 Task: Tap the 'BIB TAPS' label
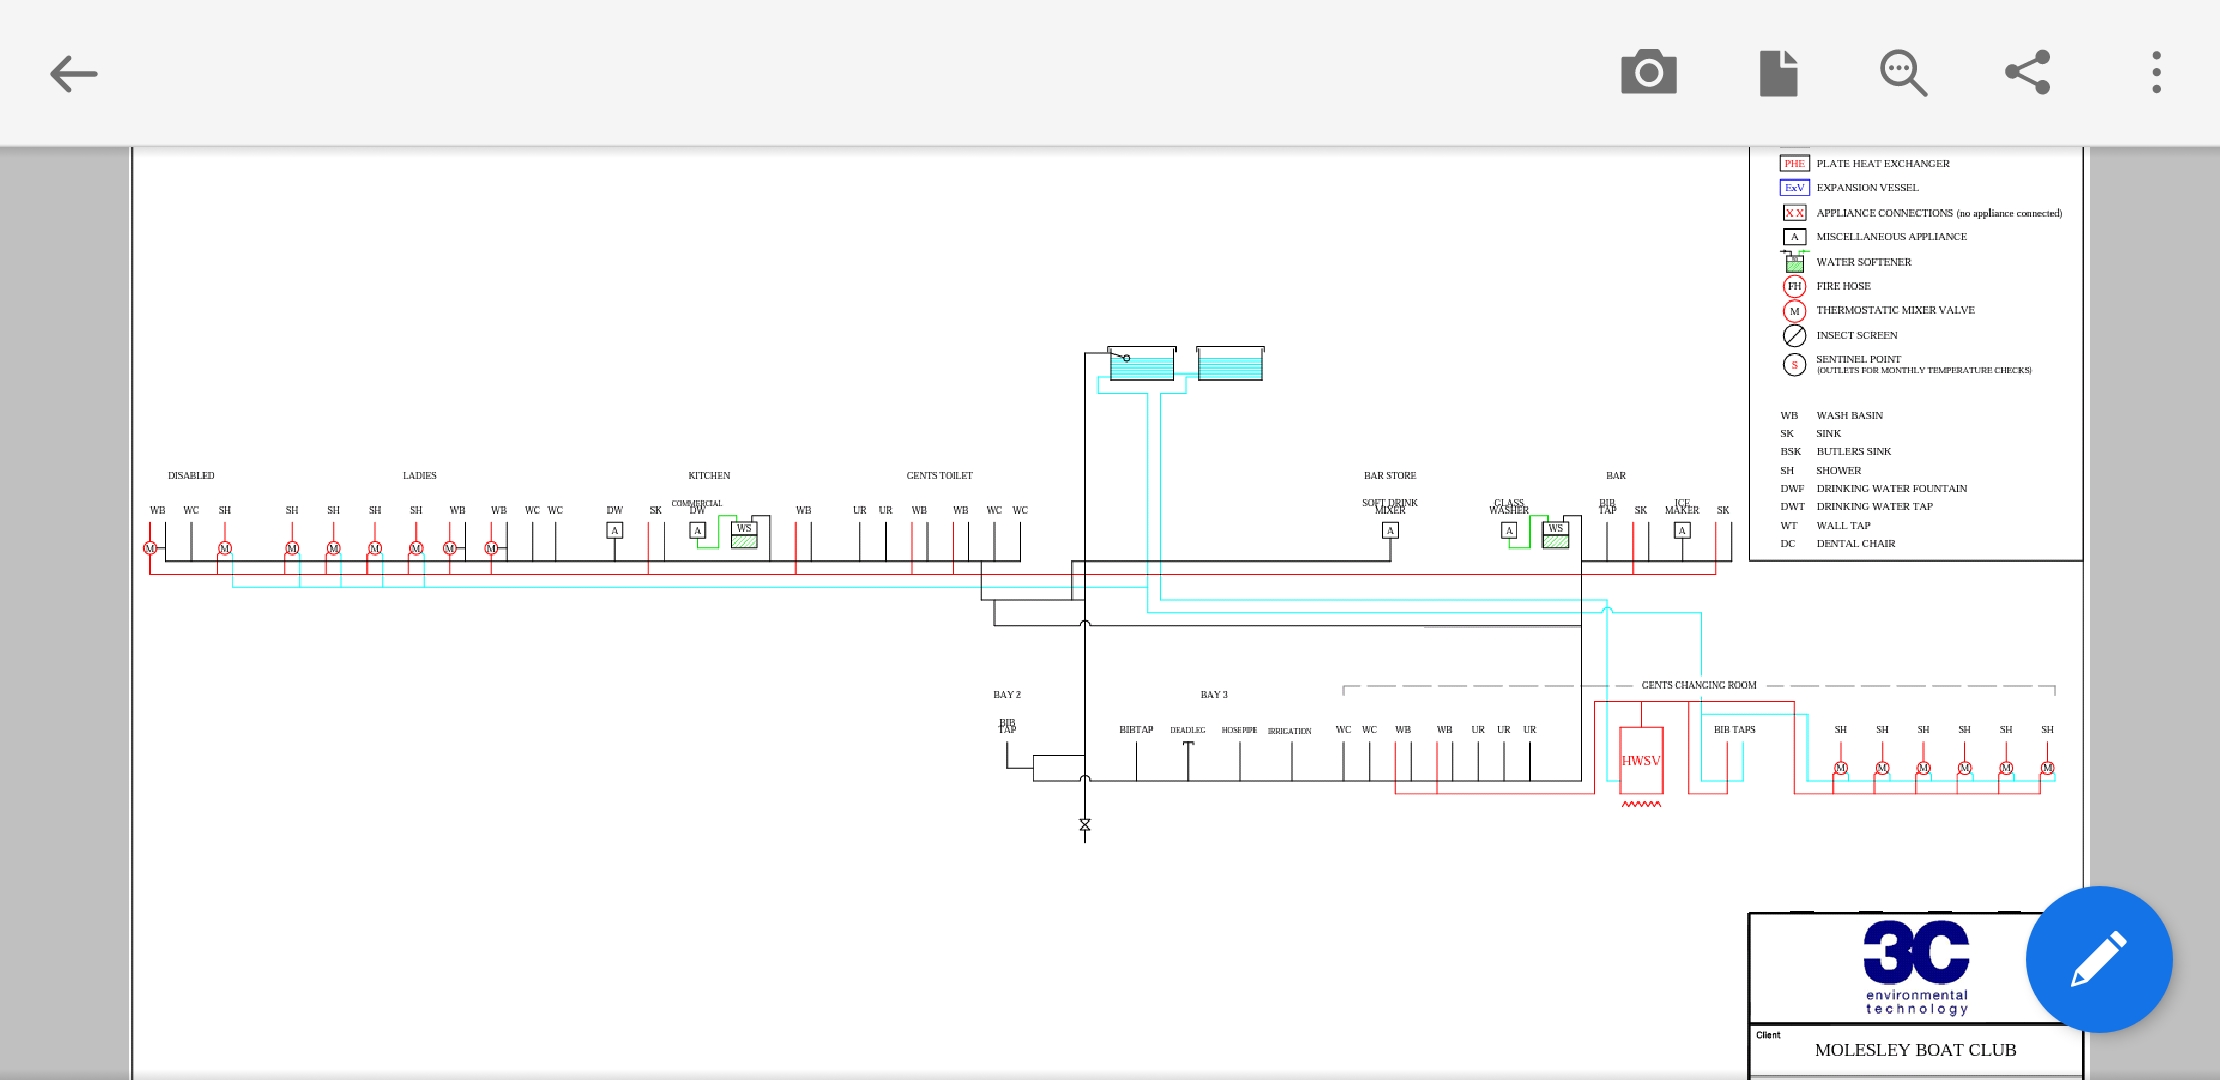(x=1735, y=730)
